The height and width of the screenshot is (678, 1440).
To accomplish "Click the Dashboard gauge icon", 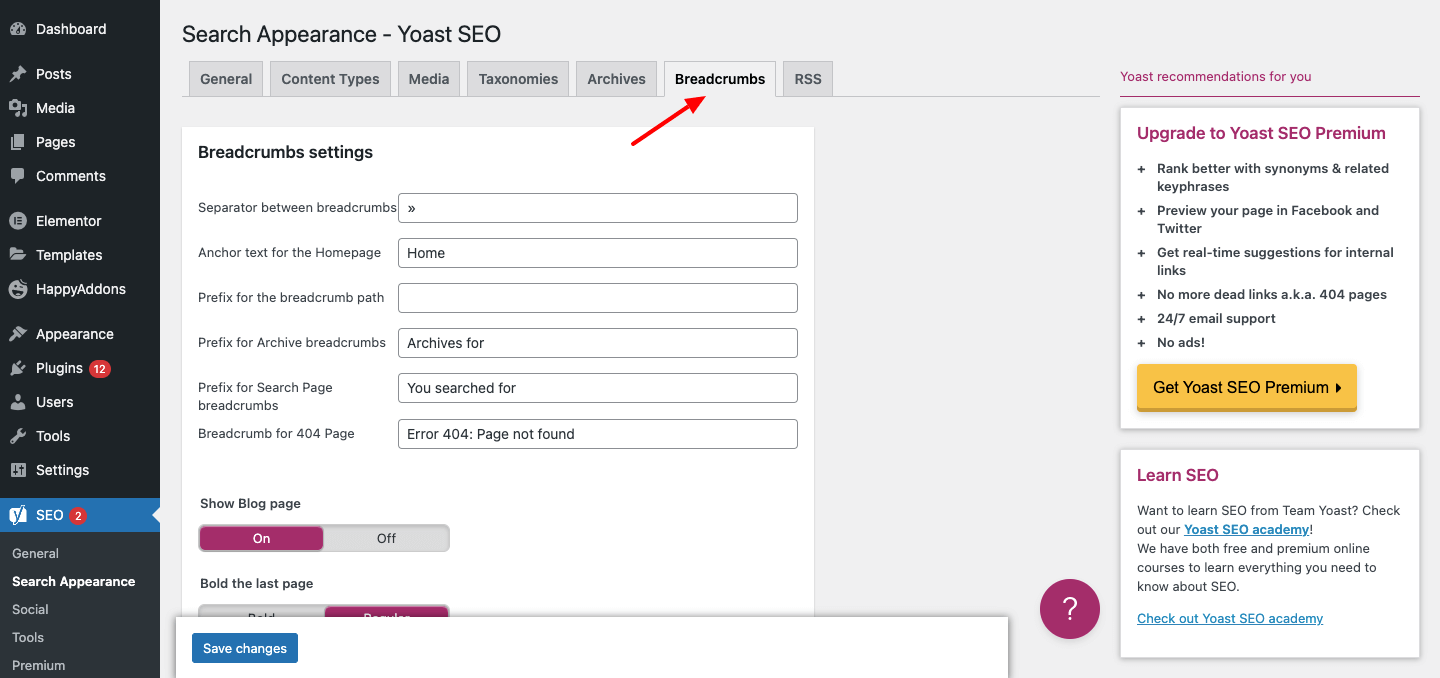I will [x=18, y=29].
